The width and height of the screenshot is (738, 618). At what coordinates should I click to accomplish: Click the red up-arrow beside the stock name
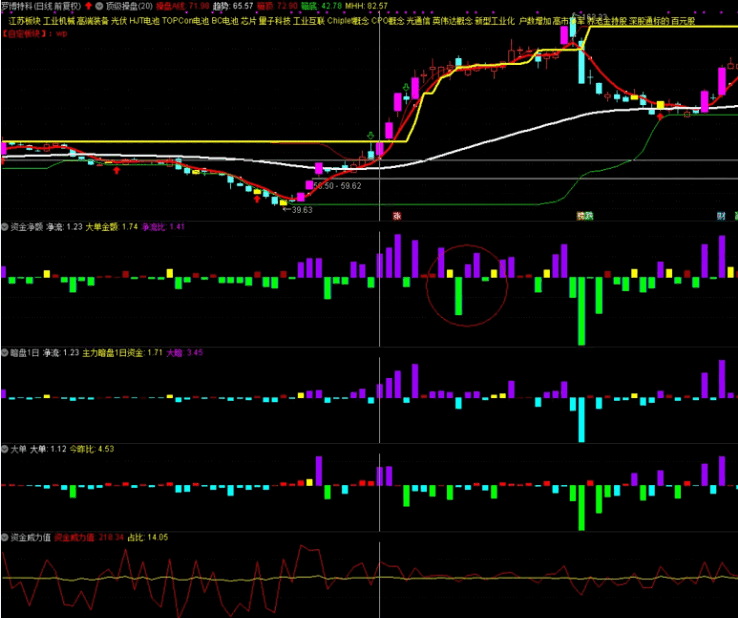[x=88, y=6]
